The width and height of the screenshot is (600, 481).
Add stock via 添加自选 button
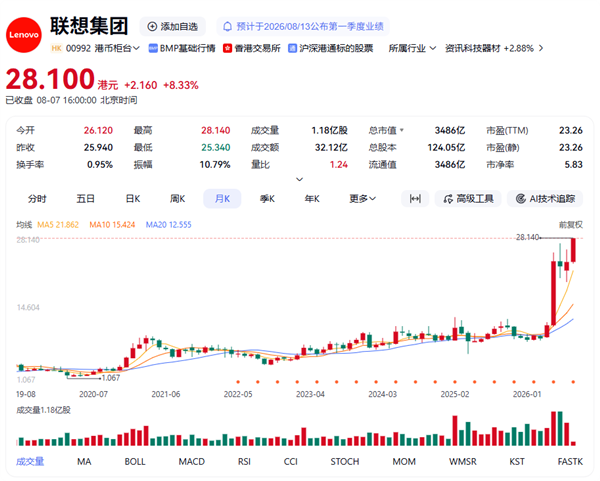pyautogui.click(x=173, y=26)
